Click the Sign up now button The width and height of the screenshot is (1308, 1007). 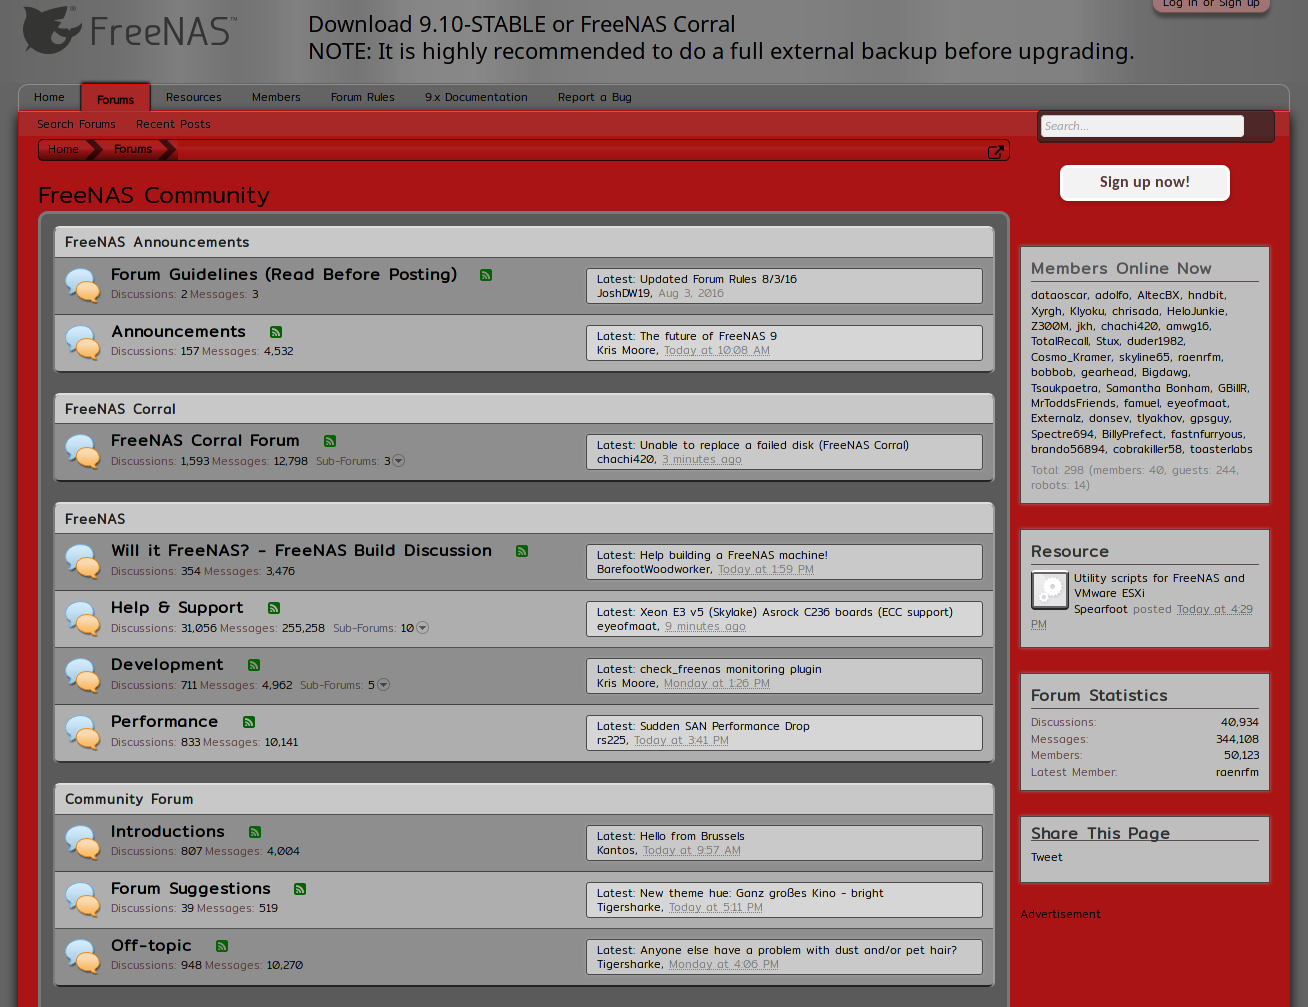click(1145, 182)
